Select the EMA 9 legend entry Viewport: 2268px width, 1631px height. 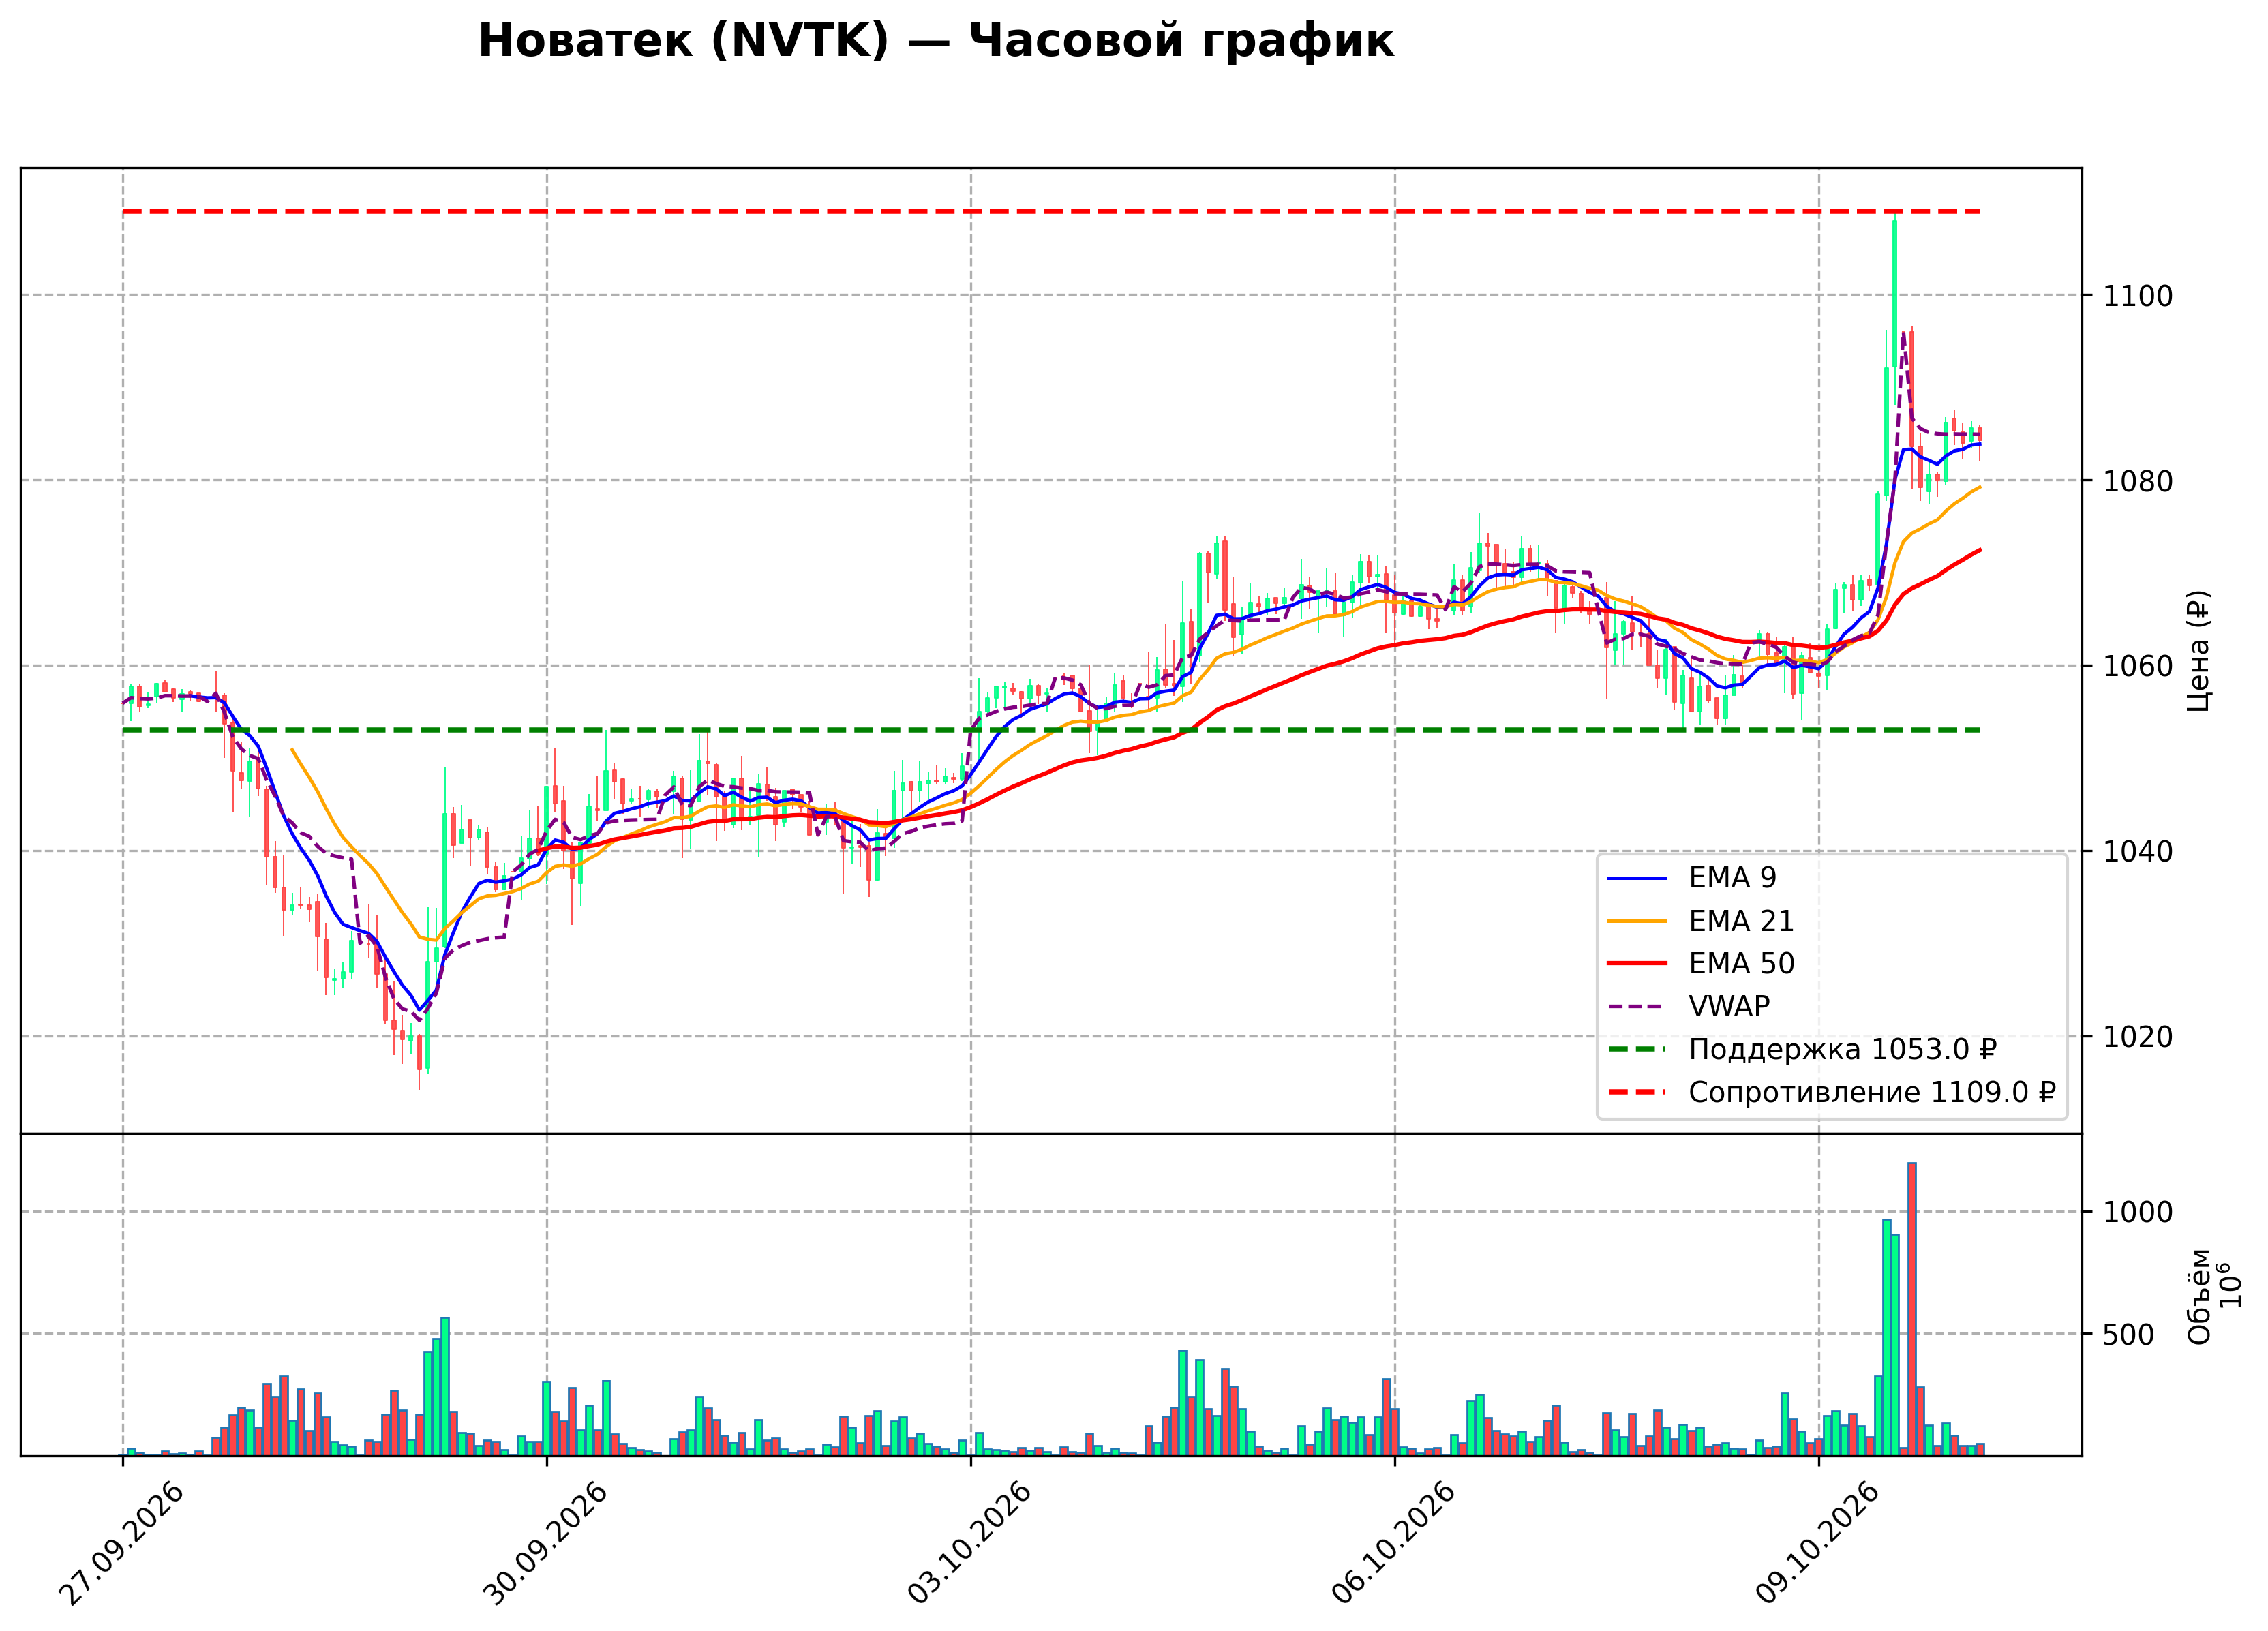point(1691,878)
